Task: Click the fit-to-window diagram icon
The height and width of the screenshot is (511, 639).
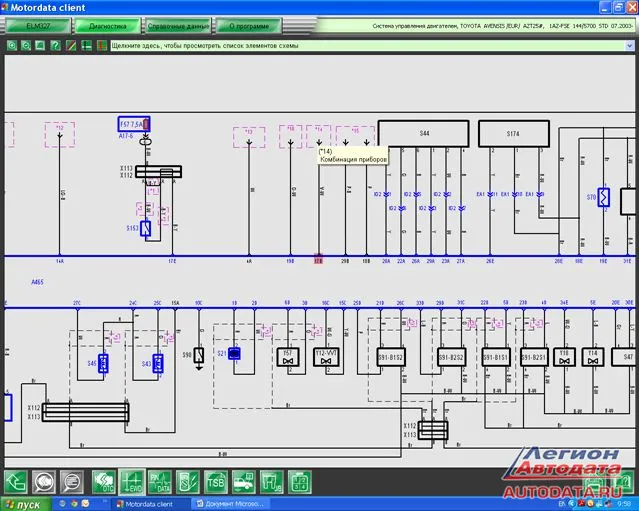Action: [40, 46]
